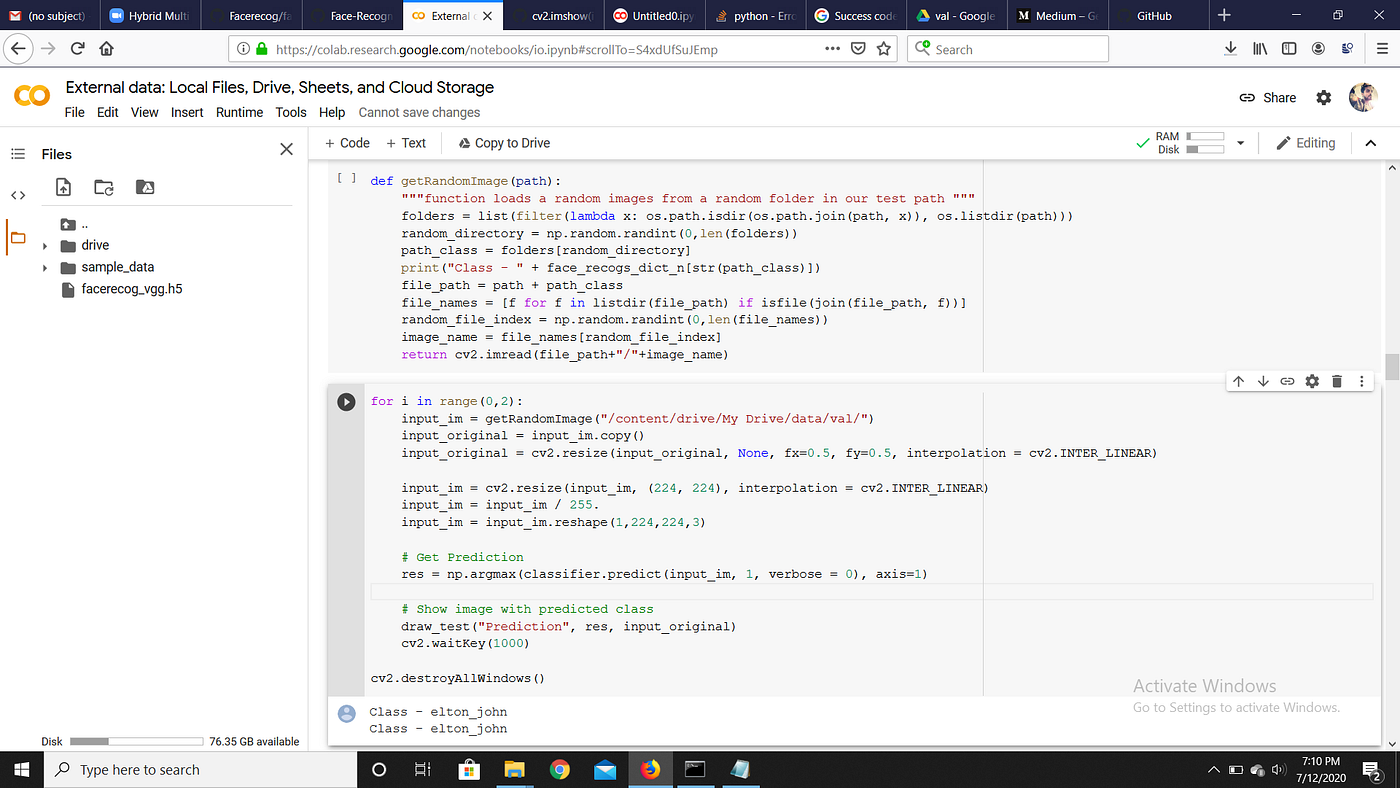Expand the drive folder
The height and width of the screenshot is (788, 1400).
pyautogui.click(x=45, y=245)
